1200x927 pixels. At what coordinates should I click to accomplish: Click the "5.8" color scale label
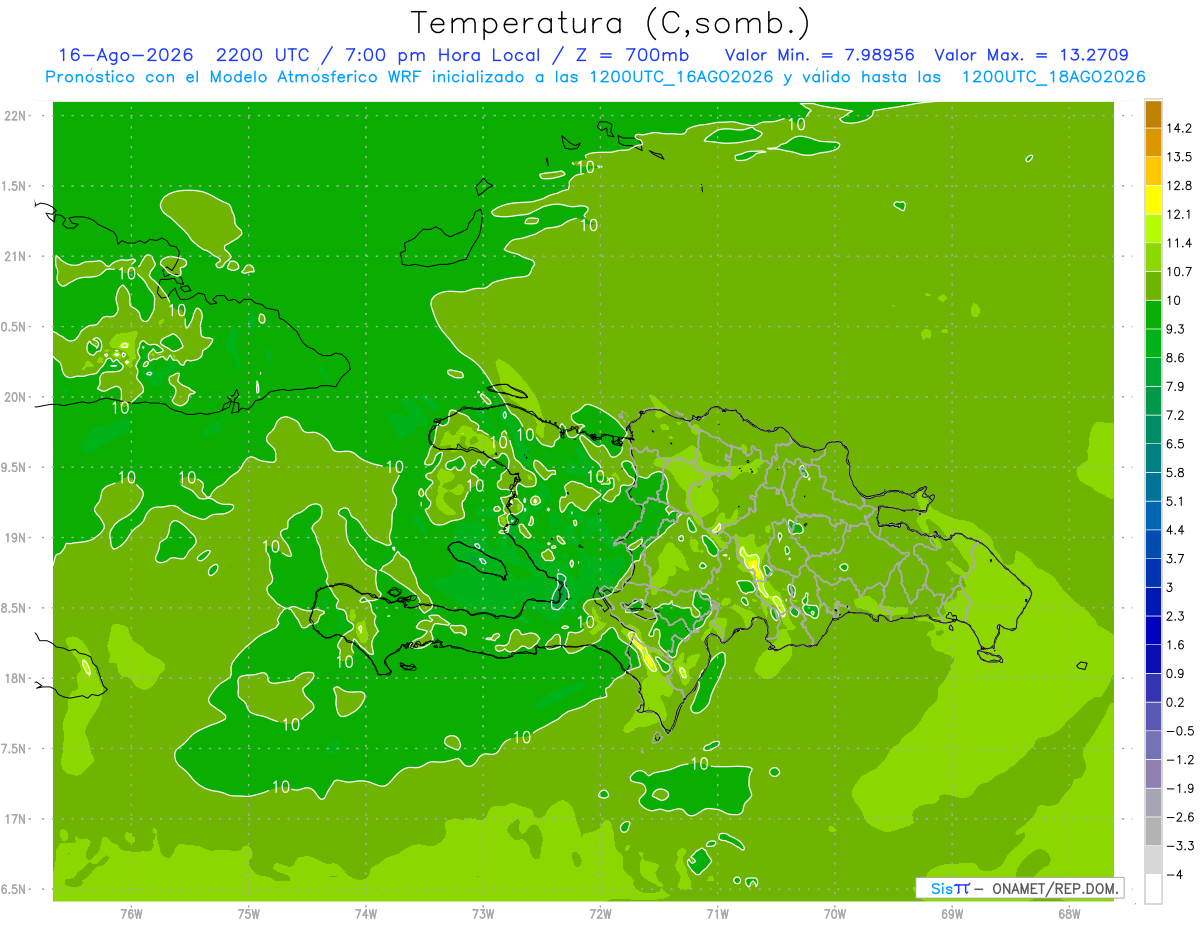pyautogui.click(x=1177, y=472)
